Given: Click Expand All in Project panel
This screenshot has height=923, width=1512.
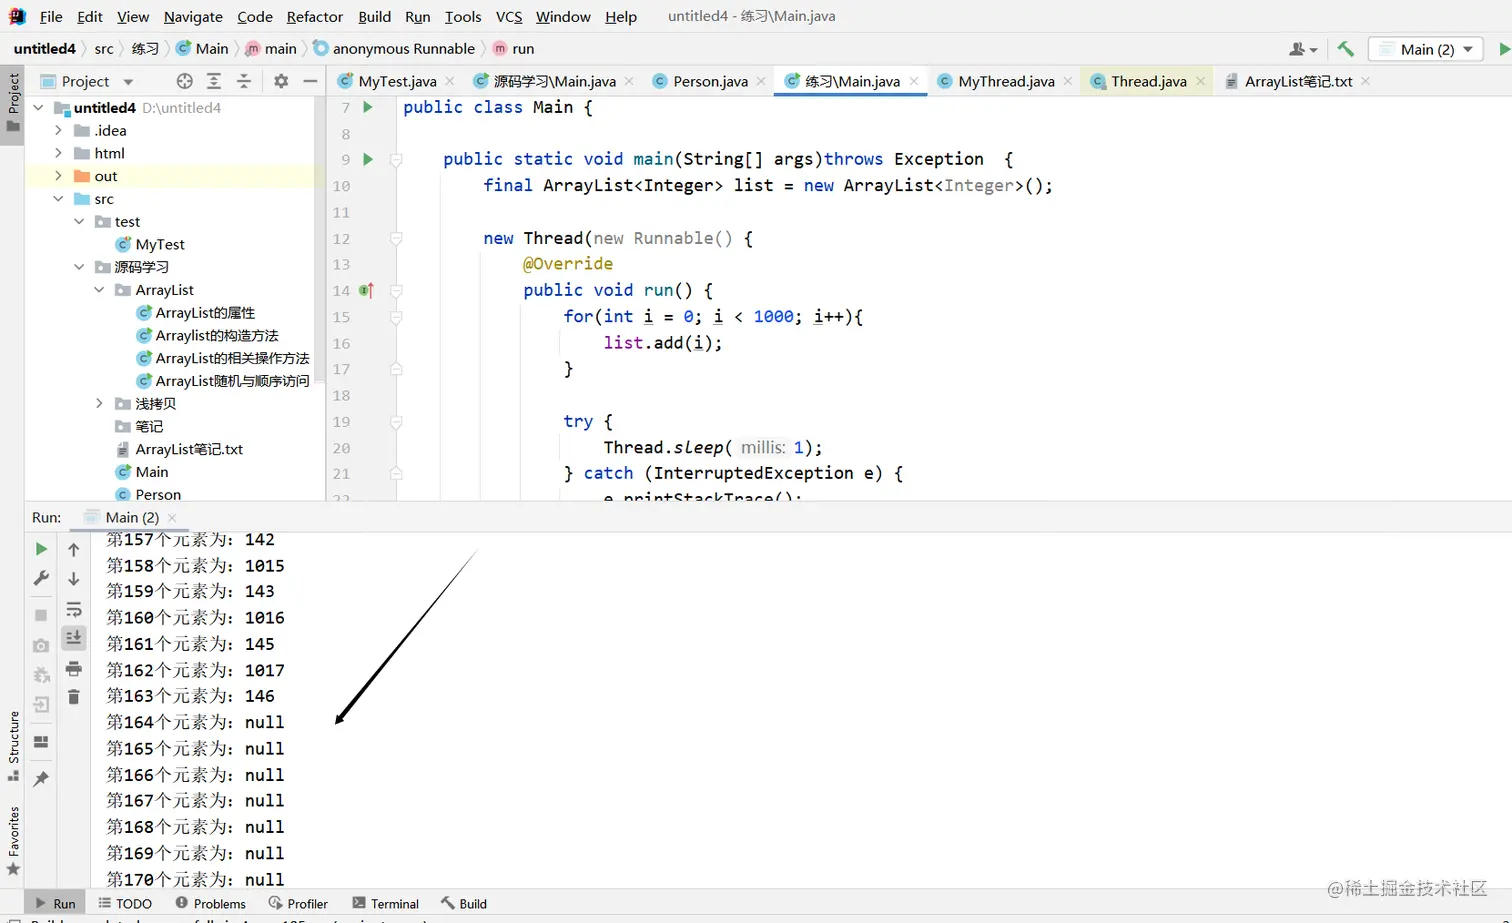Looking at the screenshot, I should [214, 81].
